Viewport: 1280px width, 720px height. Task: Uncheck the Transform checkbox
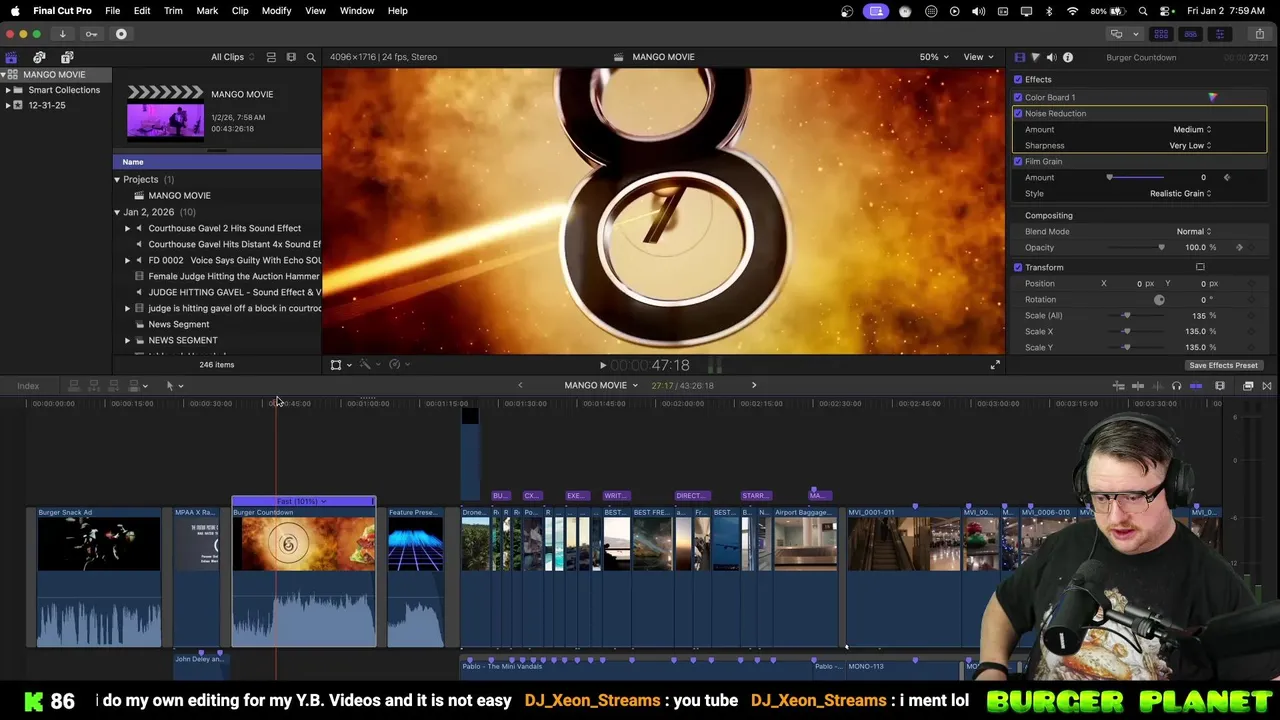(x=1018, y=267)
